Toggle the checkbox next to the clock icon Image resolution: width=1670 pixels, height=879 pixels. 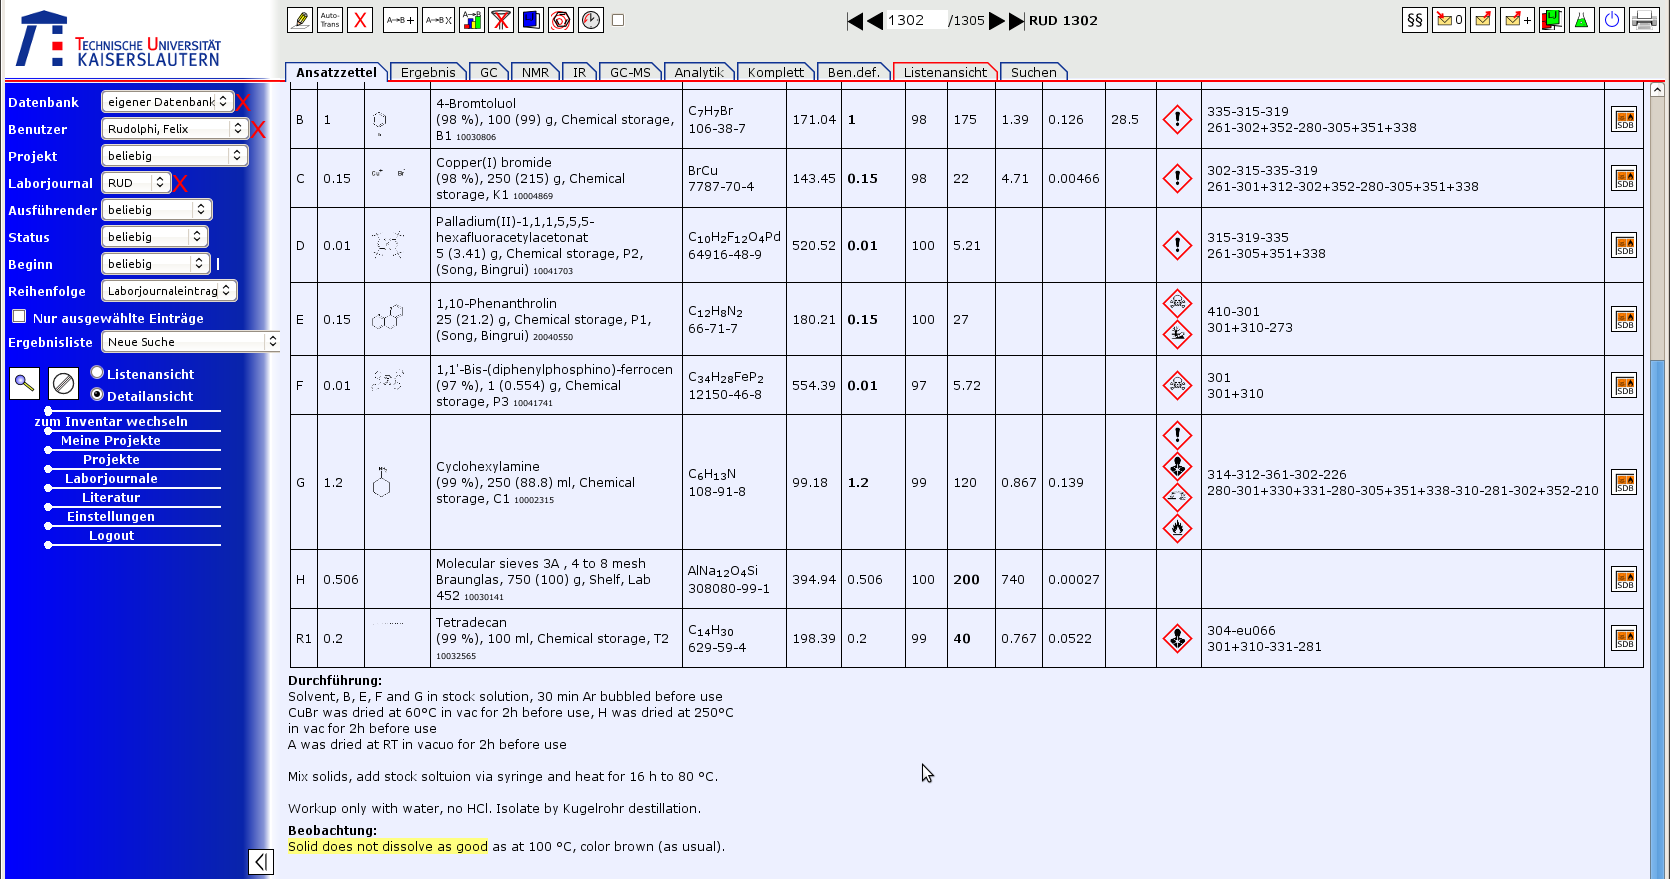(x=618, y=20)
